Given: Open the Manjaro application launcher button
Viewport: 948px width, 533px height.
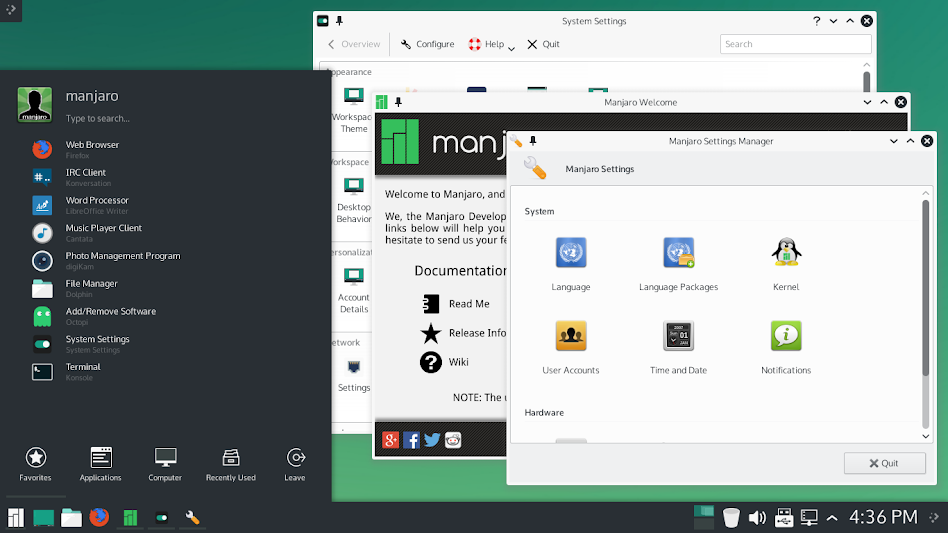Looking at the screenshot, I should click(x=16, y=517).
